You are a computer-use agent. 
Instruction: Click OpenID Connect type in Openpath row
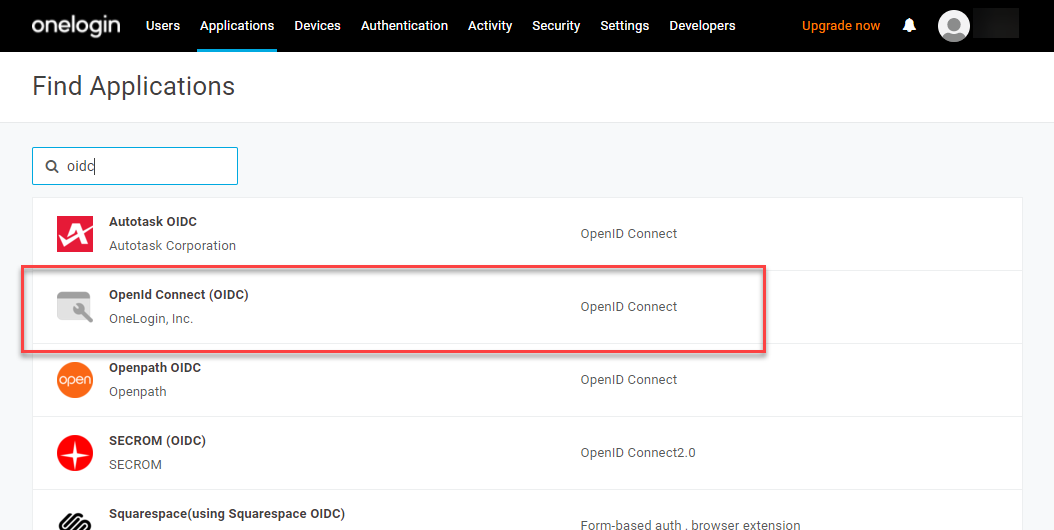click(x=629, y=379)
